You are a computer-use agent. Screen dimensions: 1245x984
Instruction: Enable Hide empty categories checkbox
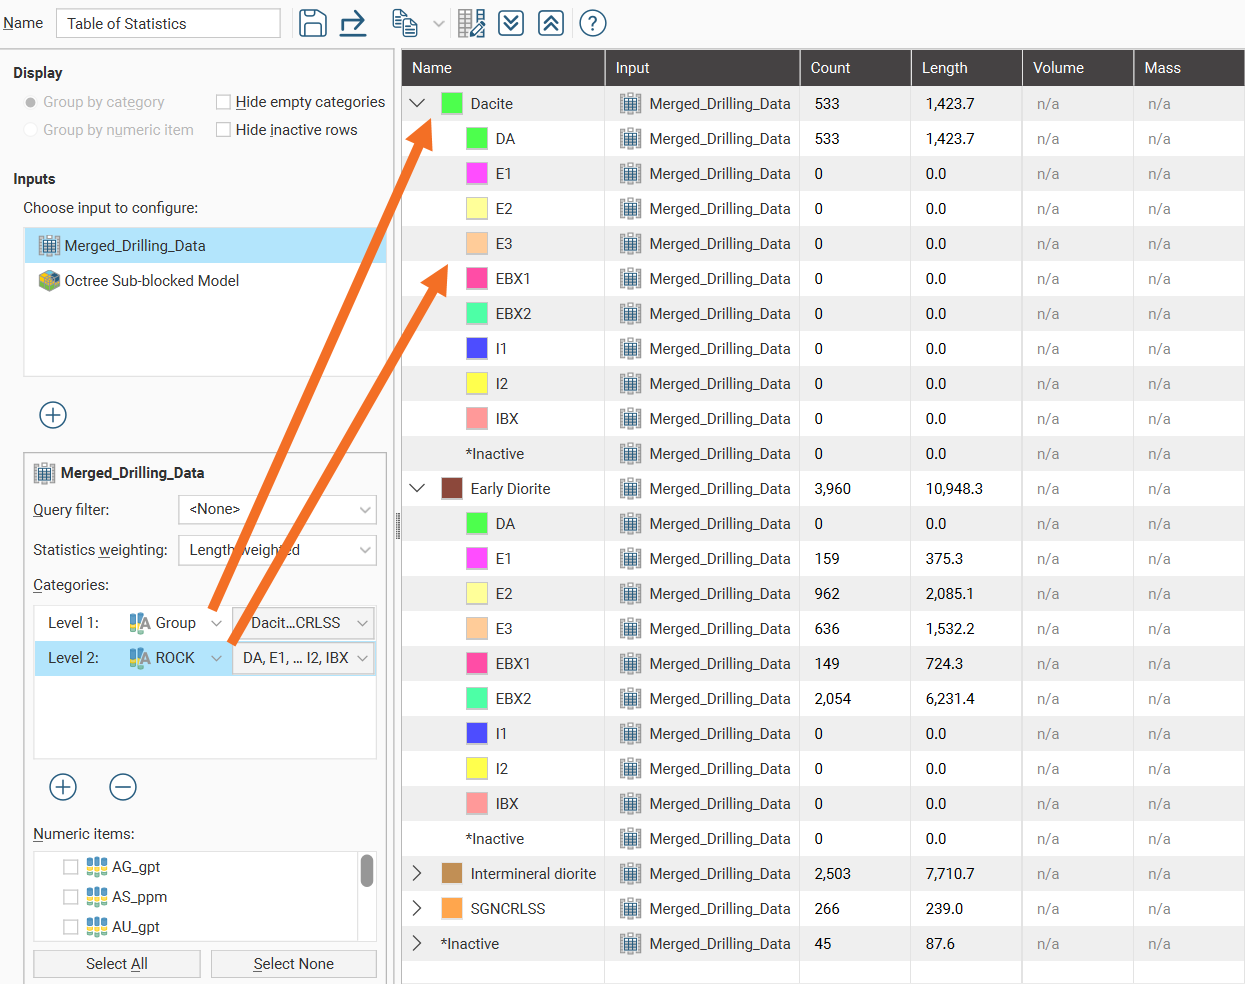(x=224, y=102)
